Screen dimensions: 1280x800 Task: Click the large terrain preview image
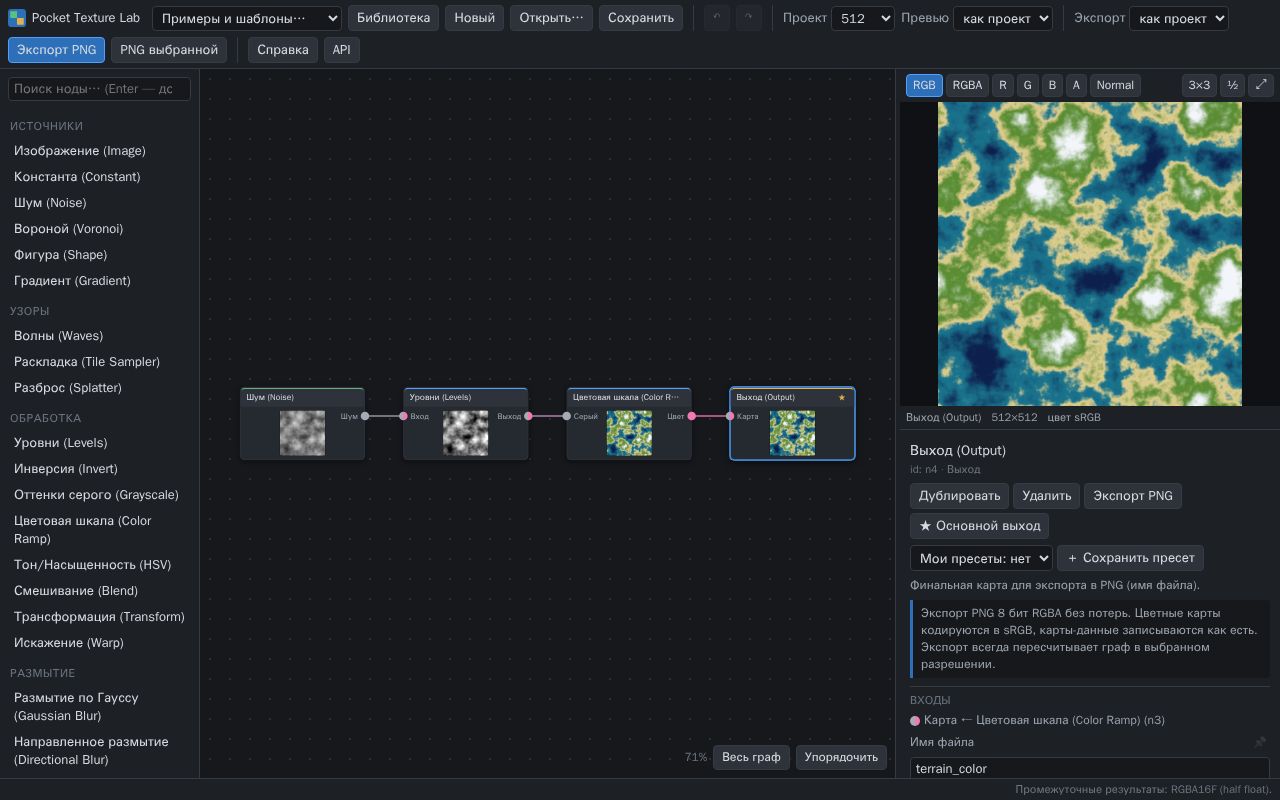click(1090, 254)
